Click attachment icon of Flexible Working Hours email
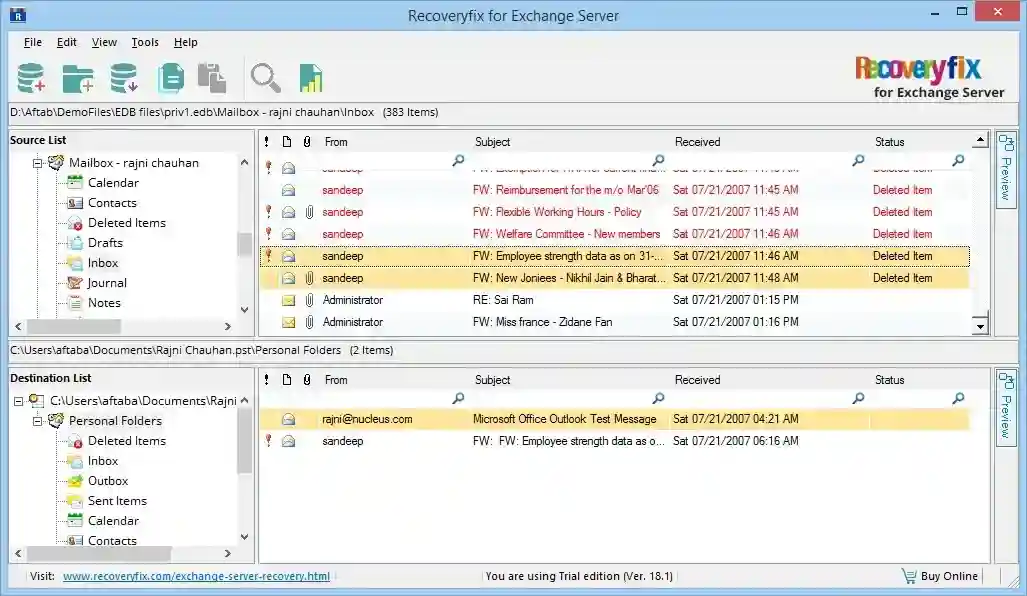1027x596 pixels. 309,212
